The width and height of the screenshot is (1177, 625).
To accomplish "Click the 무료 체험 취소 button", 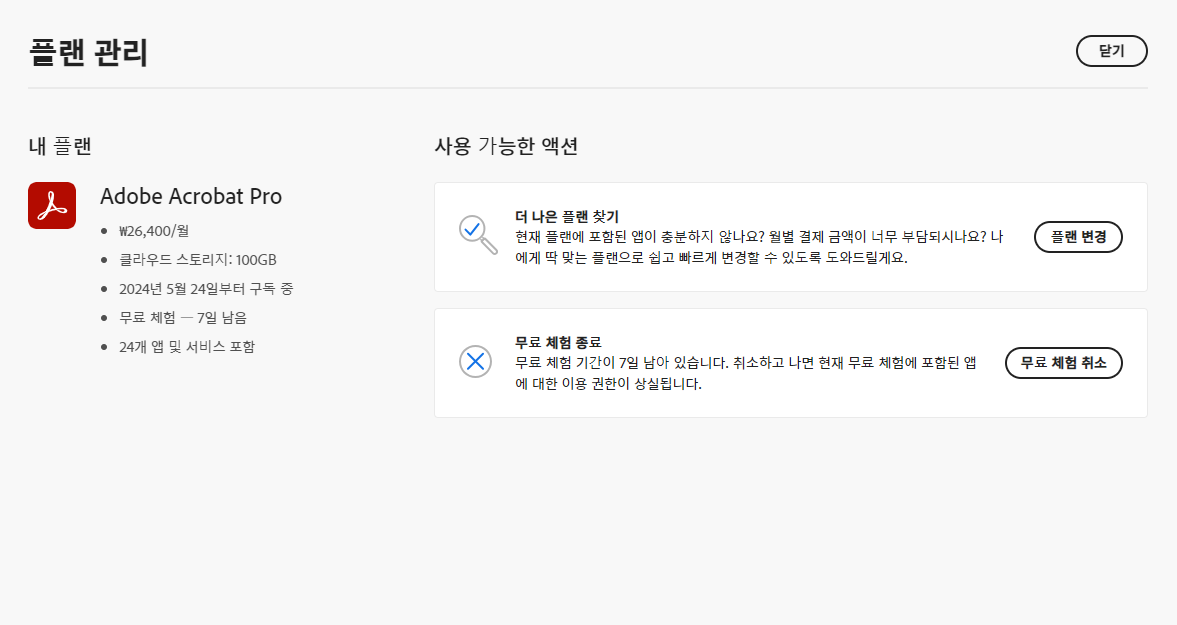I will pyautogui.click(x=1064, y=363).
